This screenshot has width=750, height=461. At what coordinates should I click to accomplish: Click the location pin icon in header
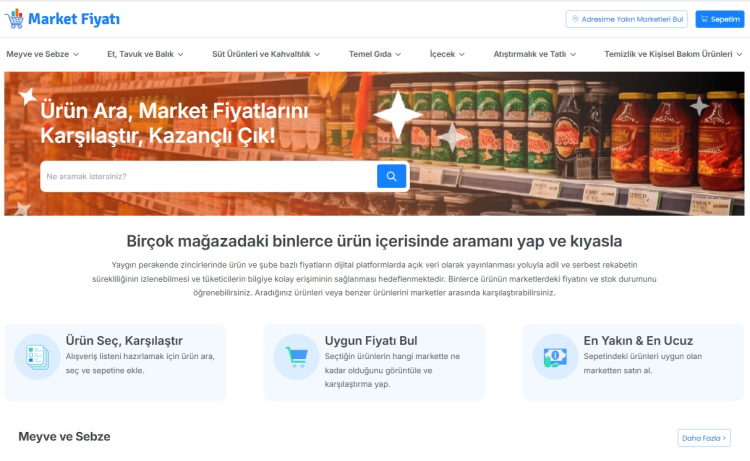tap(574, 19)
